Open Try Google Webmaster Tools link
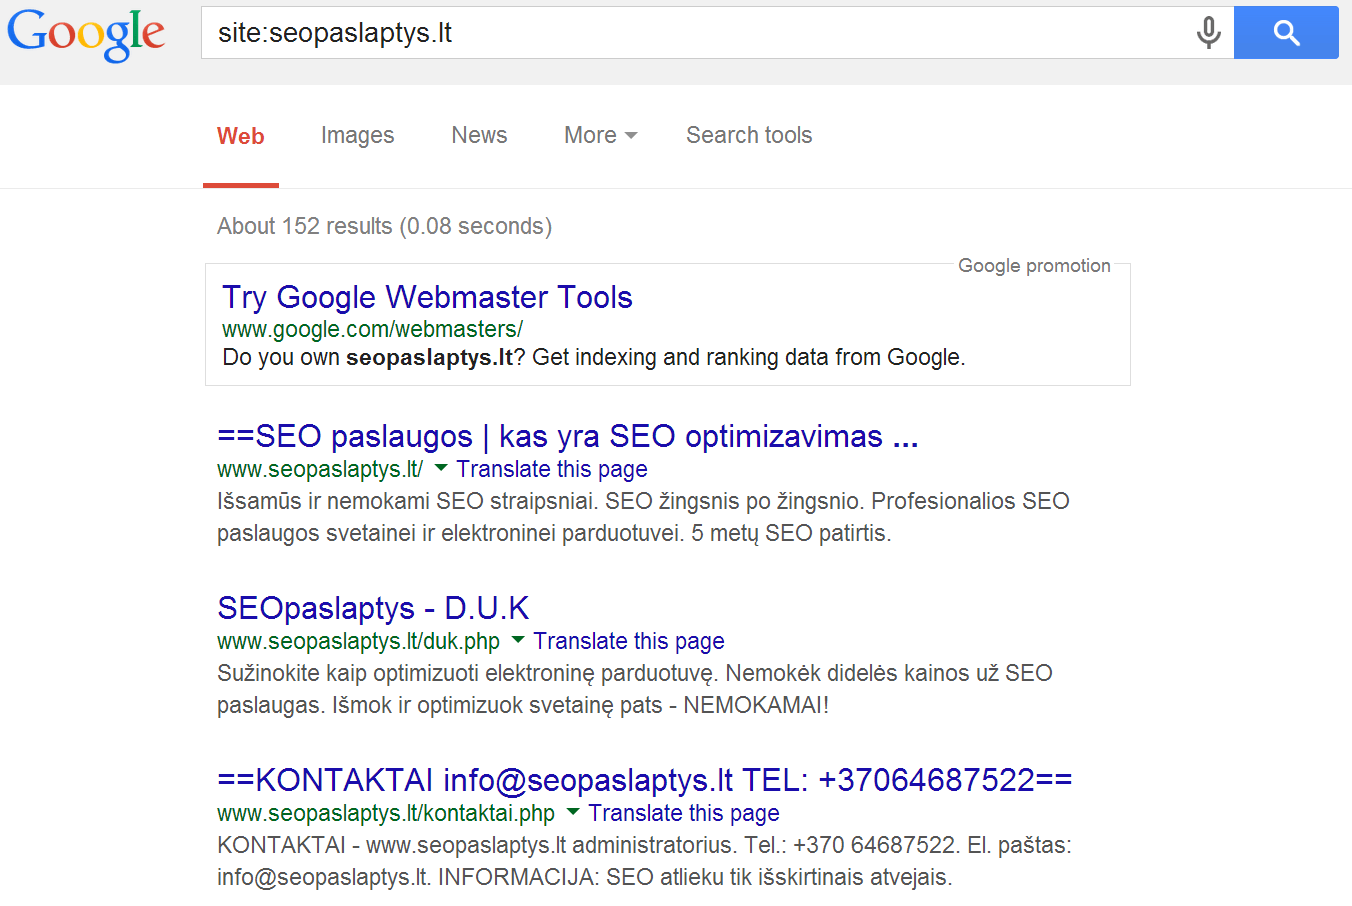The width and height of the screenshot is (1352, 906). pyautogui.click(x=427, y=297)
